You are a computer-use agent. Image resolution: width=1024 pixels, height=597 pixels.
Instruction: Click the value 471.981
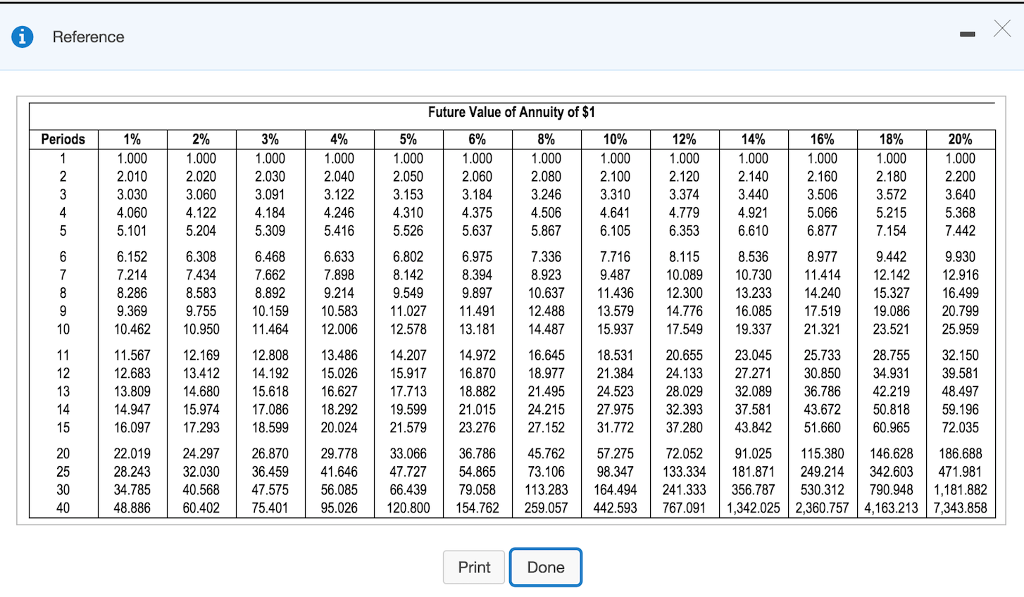960,472
